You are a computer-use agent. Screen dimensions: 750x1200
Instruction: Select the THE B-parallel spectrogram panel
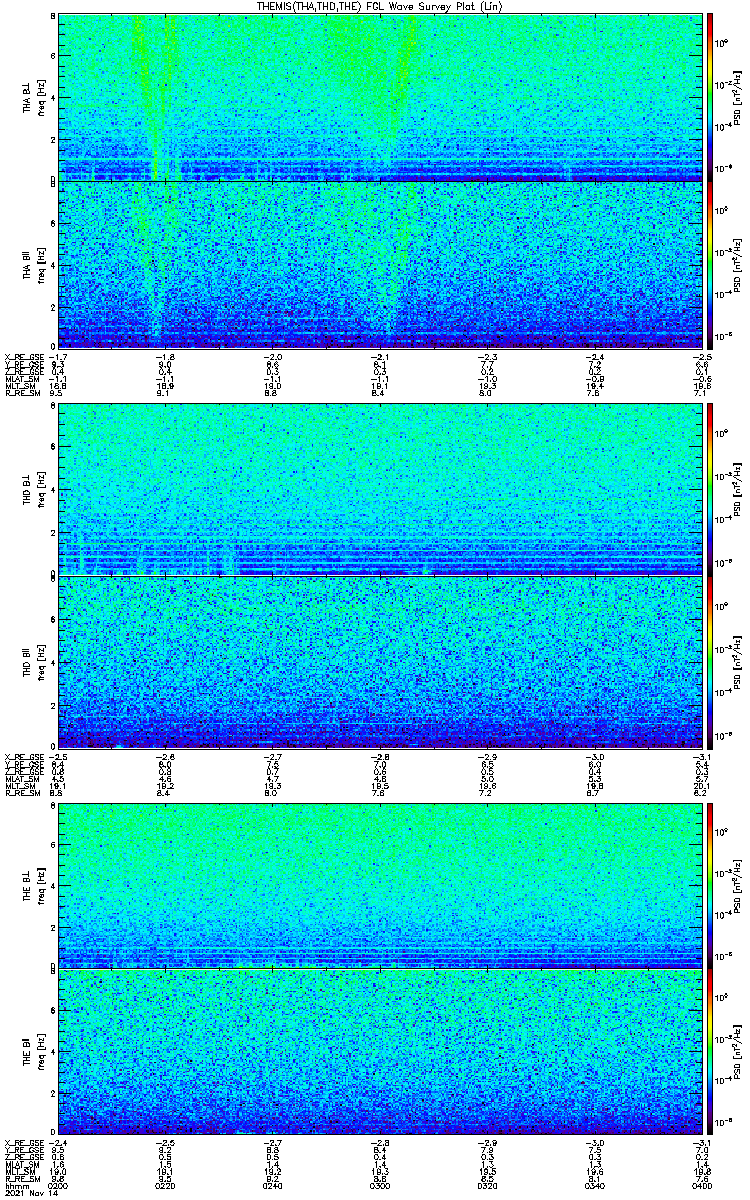pyautogui.click(x=379, y=1051)
